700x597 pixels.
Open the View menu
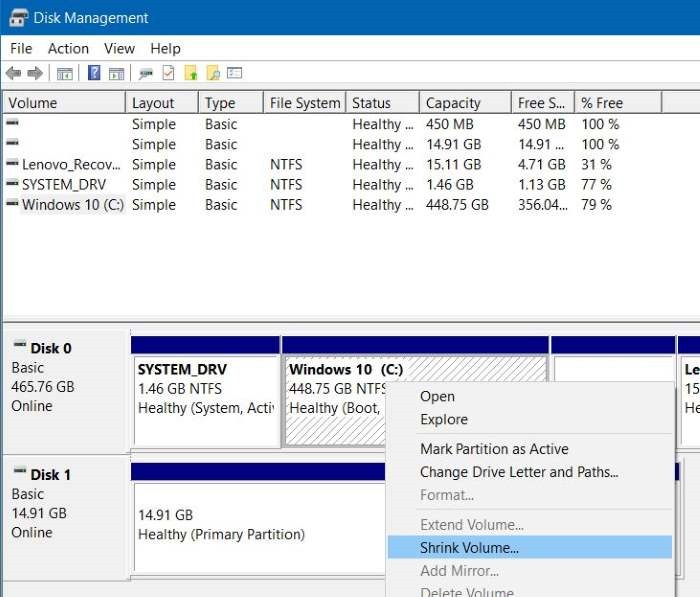[x=119, y=48]
